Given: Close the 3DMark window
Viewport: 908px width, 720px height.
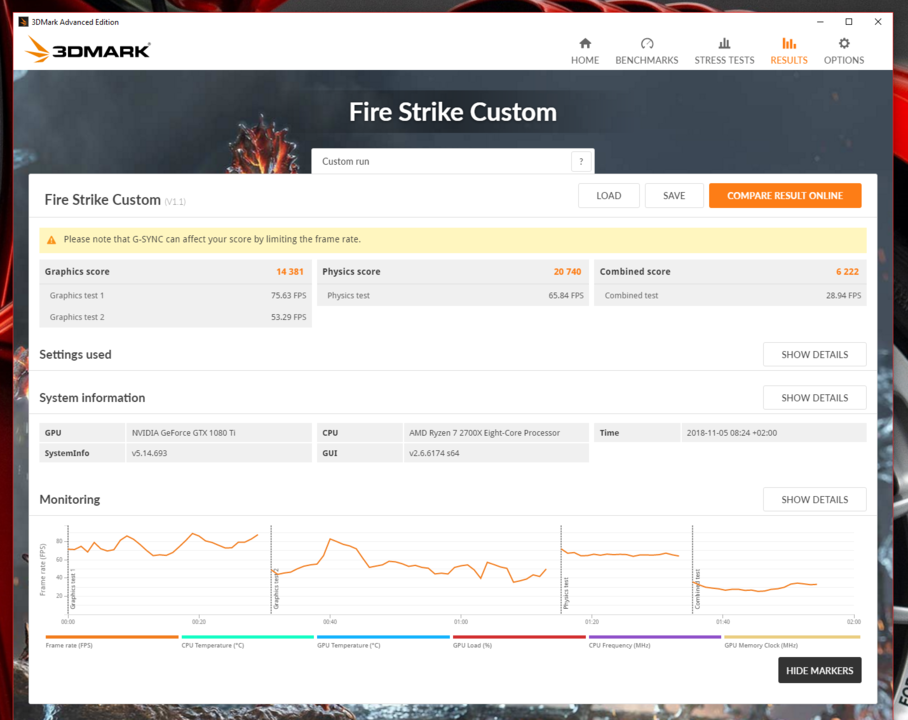Looking at the screenshot, I should (878, 22).
